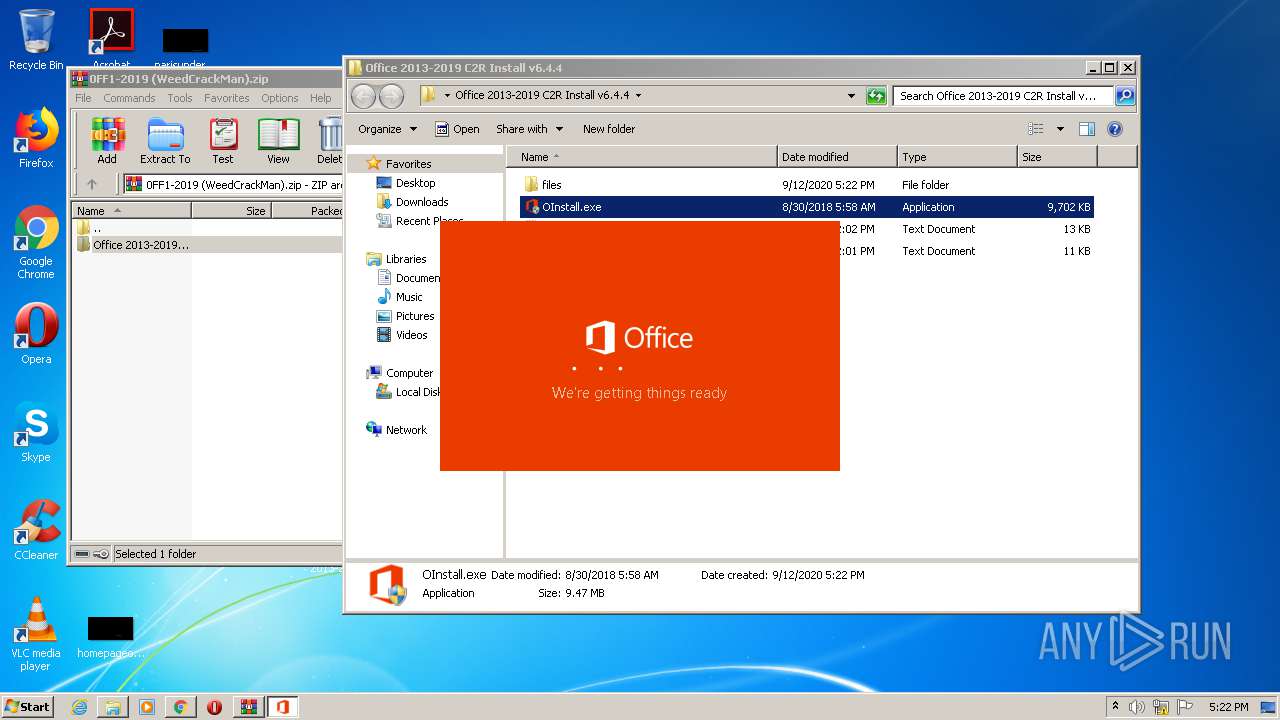1280x720 pixels.
Task: Open Music library
Action: (x=400, y=297)
